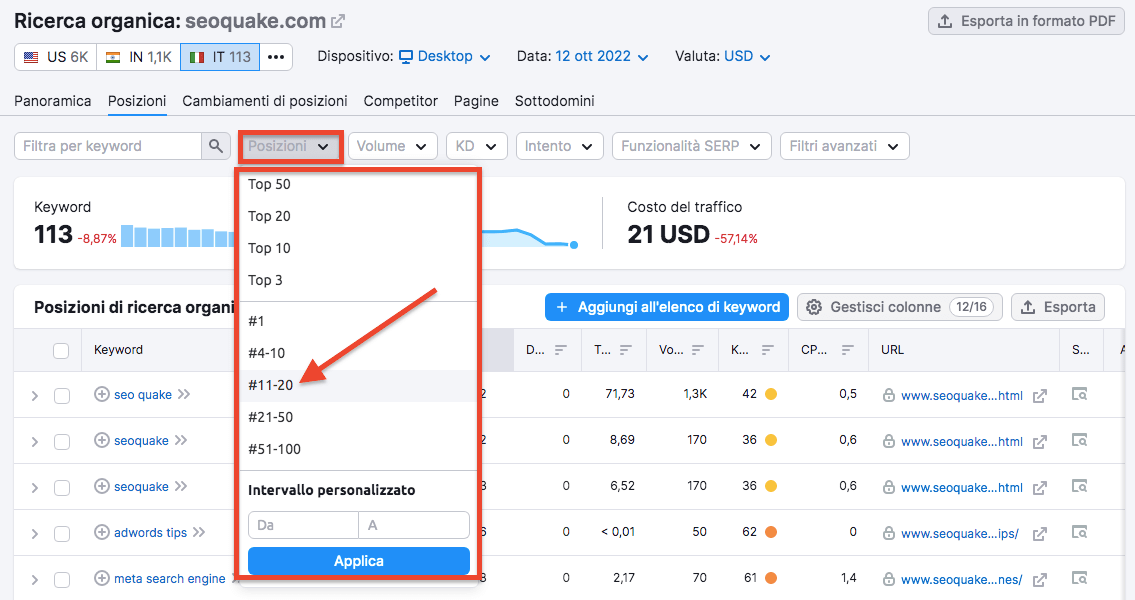Viewport: 1135px width, 600px height.
Task: Click the sort icon in the Vo... column header
Action: coord(697,350)
